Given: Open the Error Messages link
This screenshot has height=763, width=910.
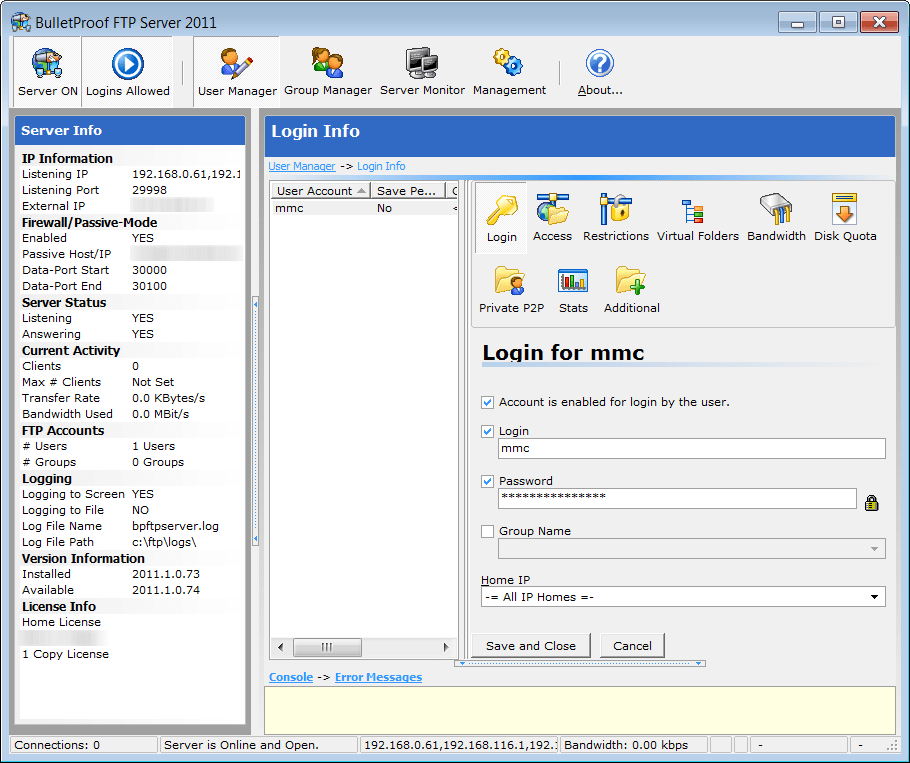Looking at the screenshot, I should pyautogui.click(x=378, y=677).
